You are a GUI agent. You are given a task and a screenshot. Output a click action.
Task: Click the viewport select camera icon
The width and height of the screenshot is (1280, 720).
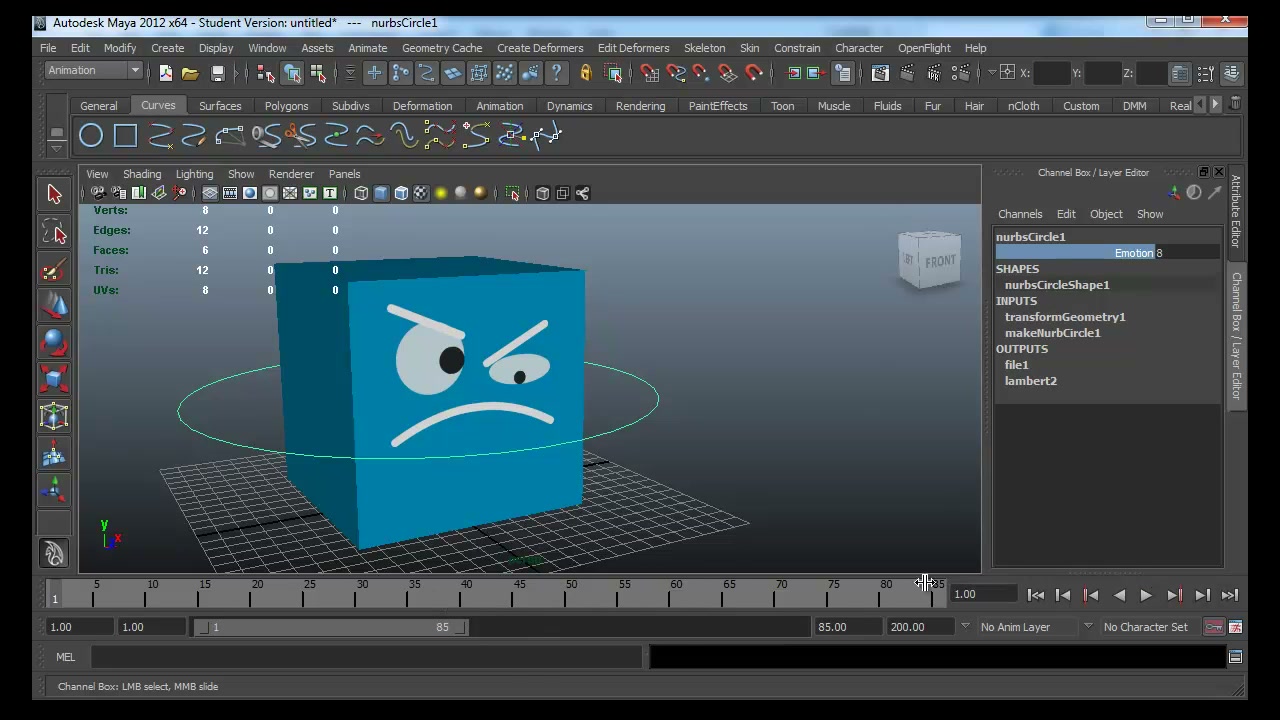click(x=98, y=193)
